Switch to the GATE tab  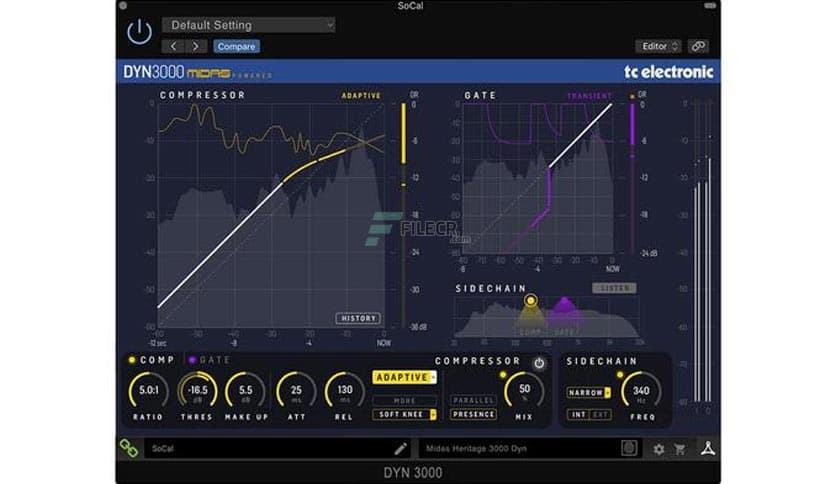209,360
